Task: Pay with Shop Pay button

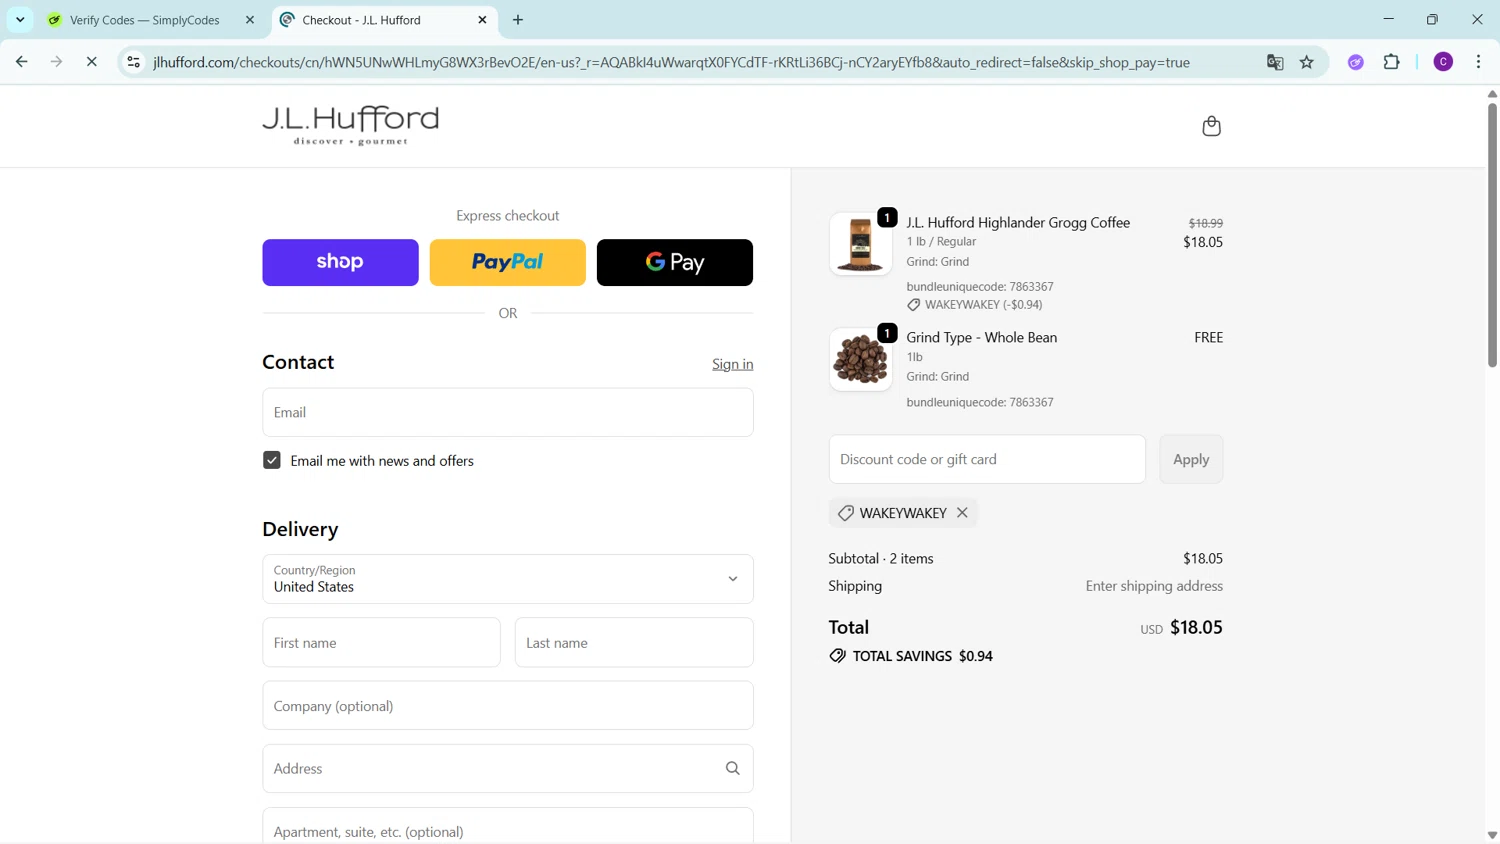Action: coord(340,262)
